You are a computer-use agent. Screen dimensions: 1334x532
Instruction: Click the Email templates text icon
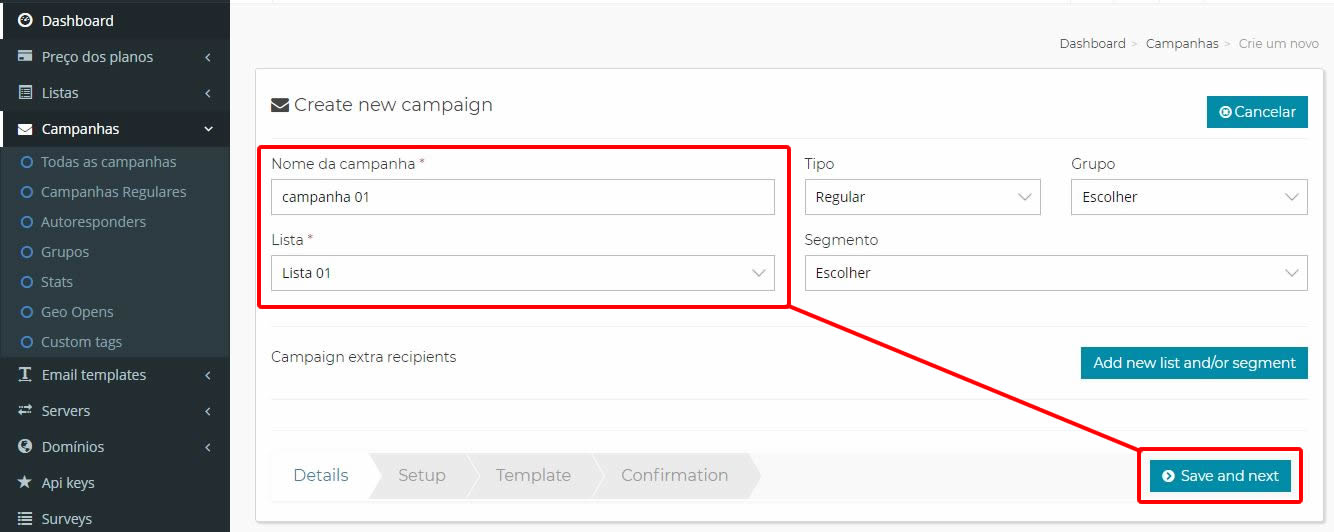[x=25, y=375]
